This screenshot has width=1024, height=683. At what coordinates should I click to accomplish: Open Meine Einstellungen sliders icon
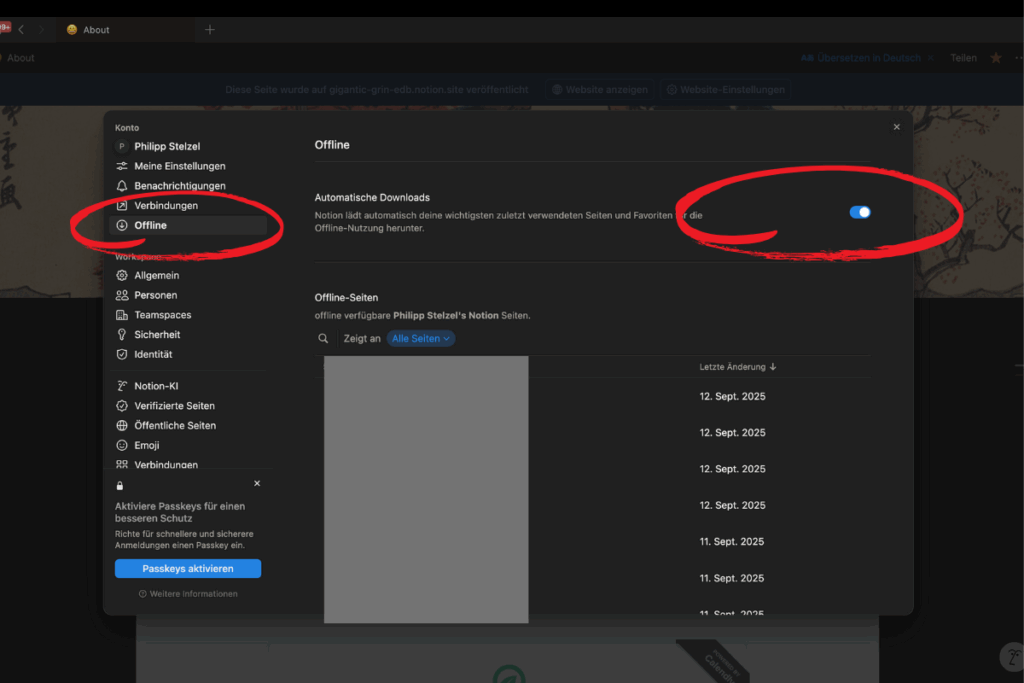coord(121,166)
